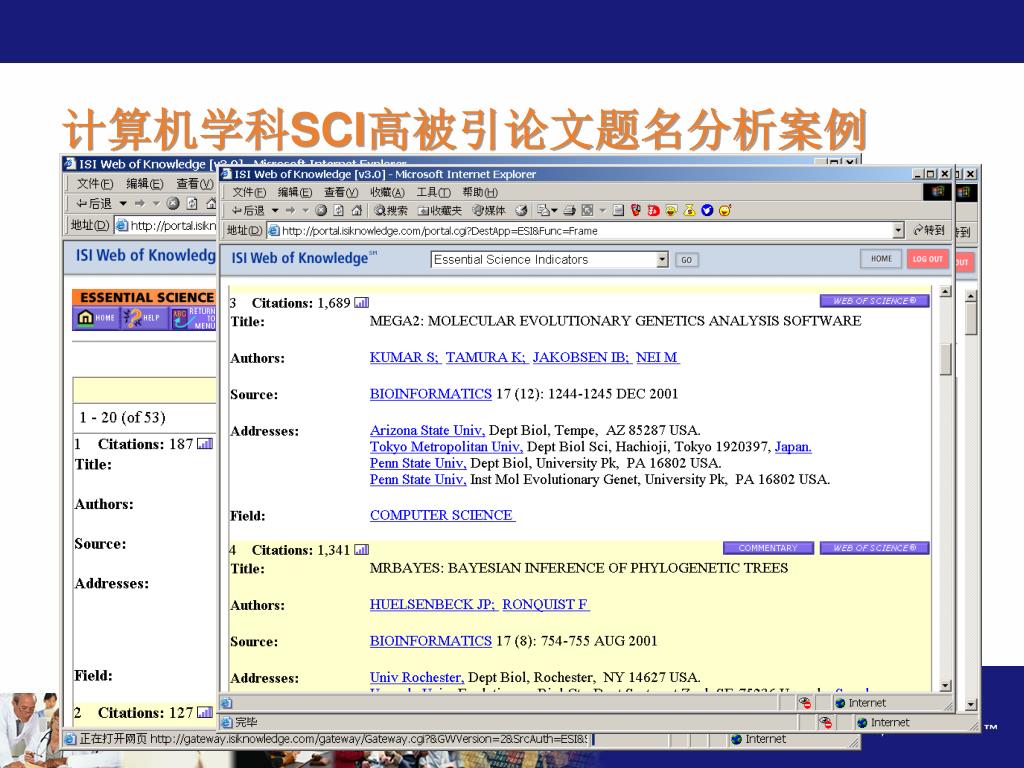Click the 搜索 (Search) toolbar button

391,210
